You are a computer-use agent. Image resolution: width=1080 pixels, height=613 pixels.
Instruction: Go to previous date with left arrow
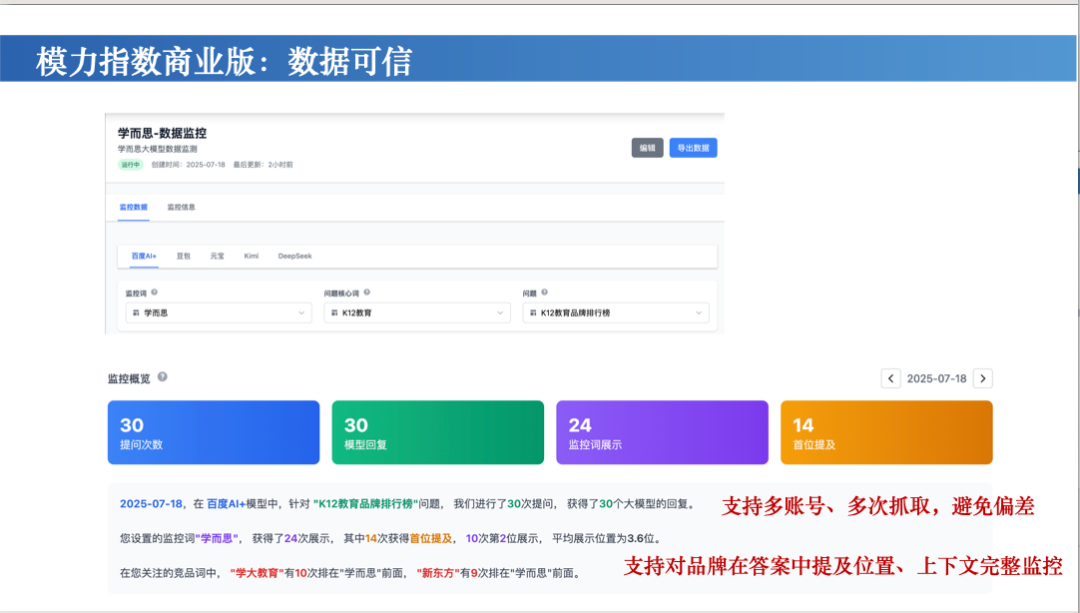click(x=891, y=379)
